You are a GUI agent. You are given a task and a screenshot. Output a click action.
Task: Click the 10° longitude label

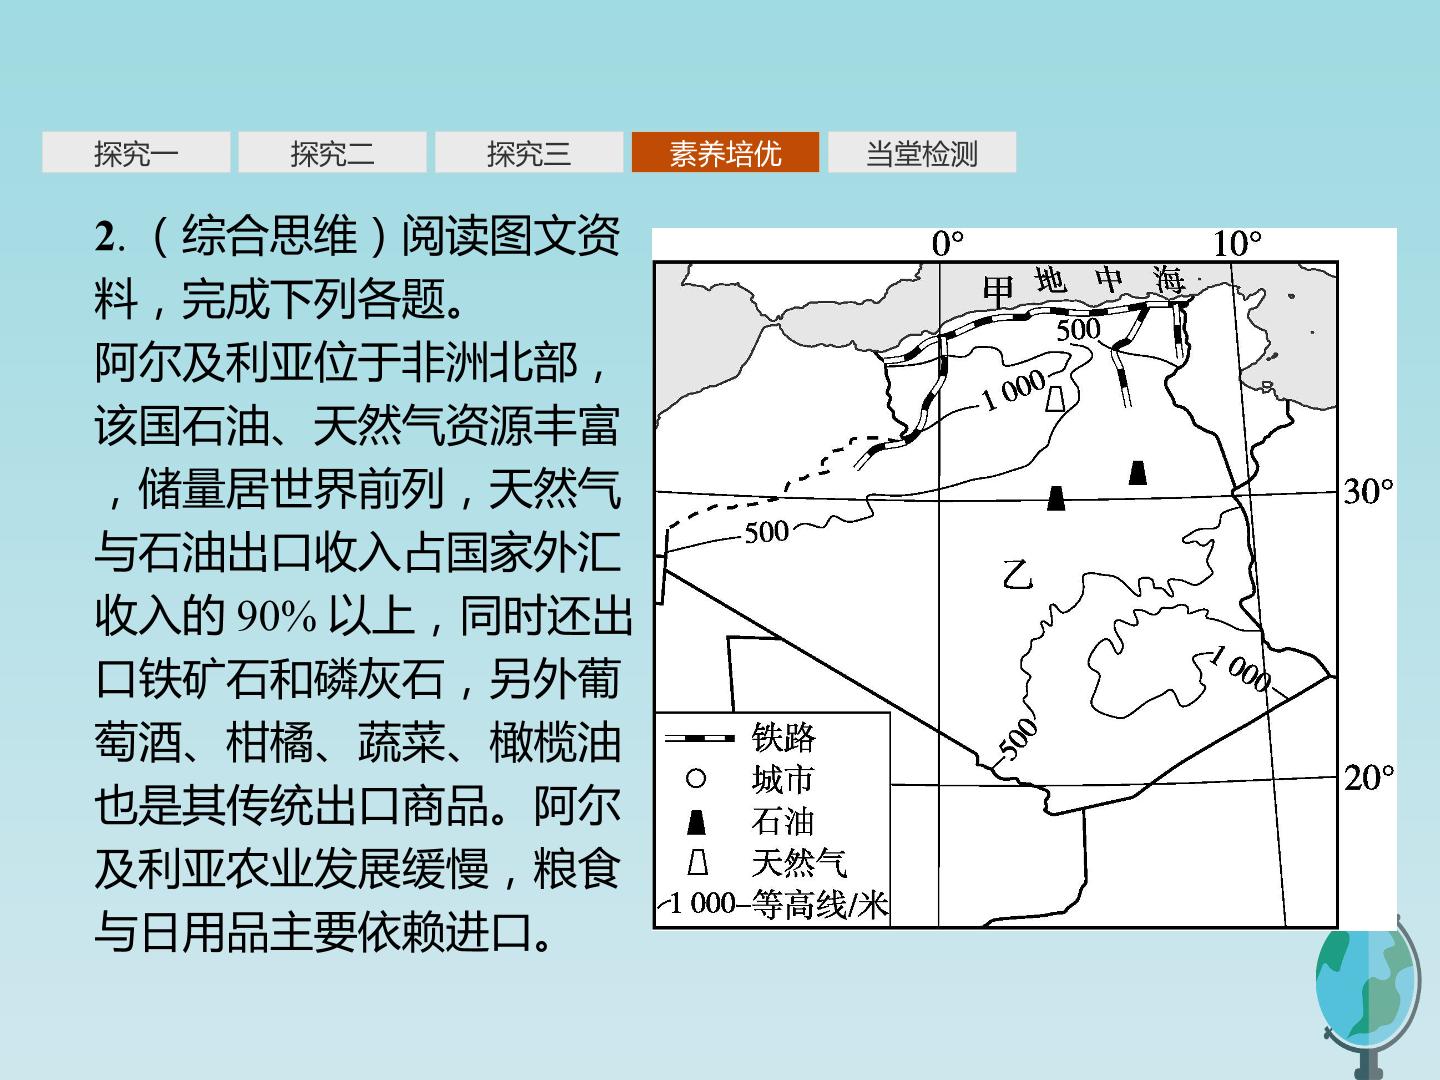point(1237,244)
